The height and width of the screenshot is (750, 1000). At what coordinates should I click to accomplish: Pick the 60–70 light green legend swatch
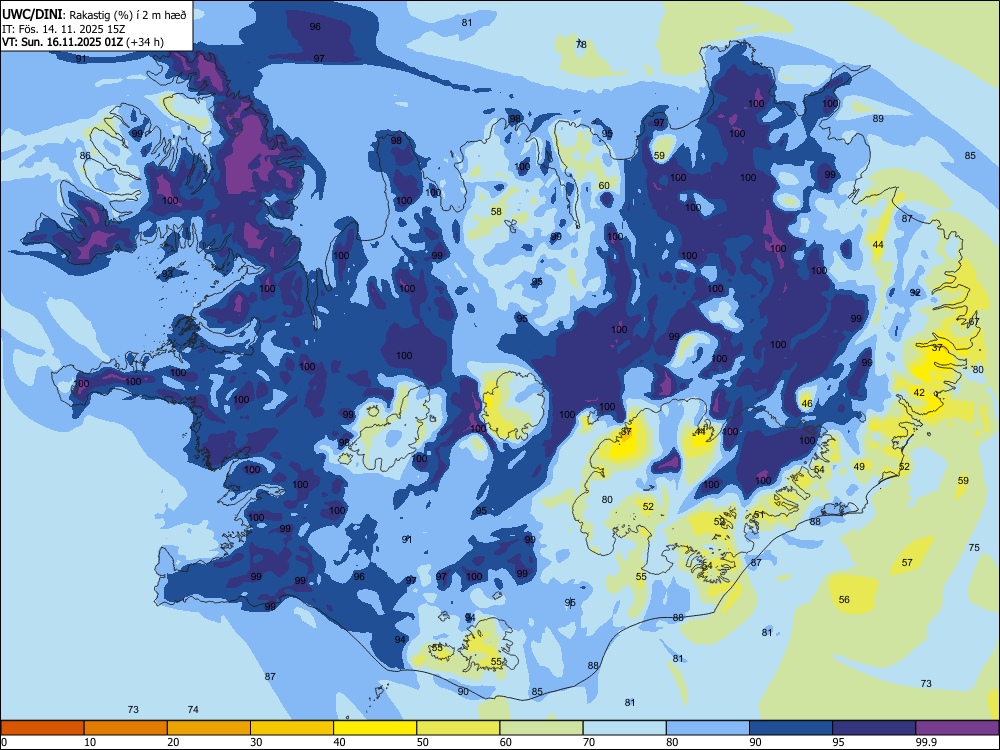click(541, 728)
